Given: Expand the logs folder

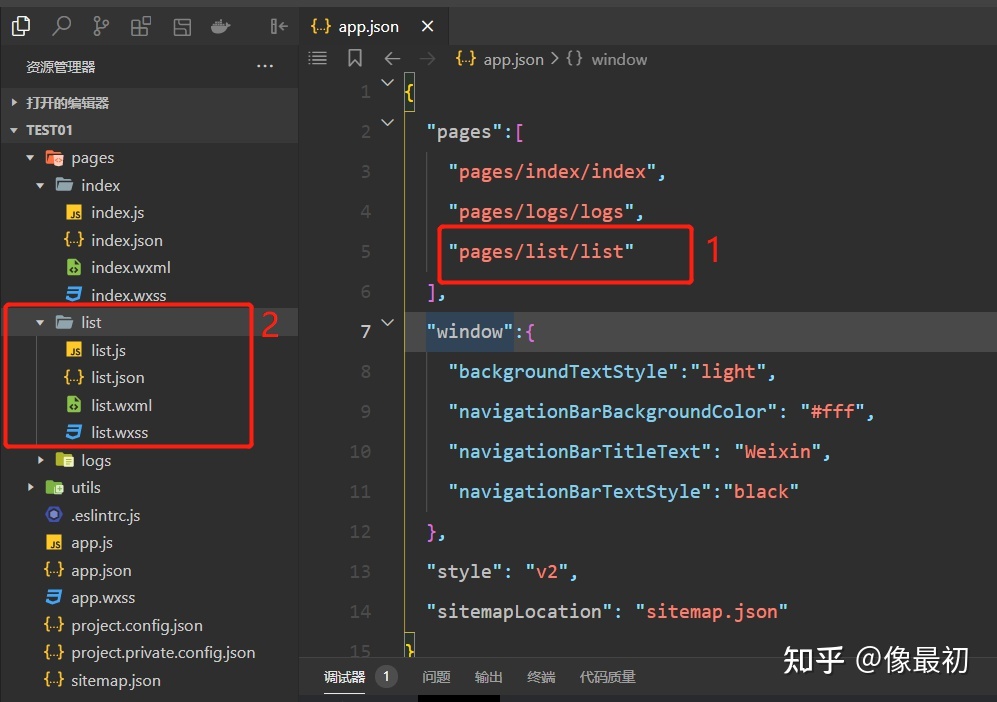Looking at the screenshot, I should (x=40, y=460).
